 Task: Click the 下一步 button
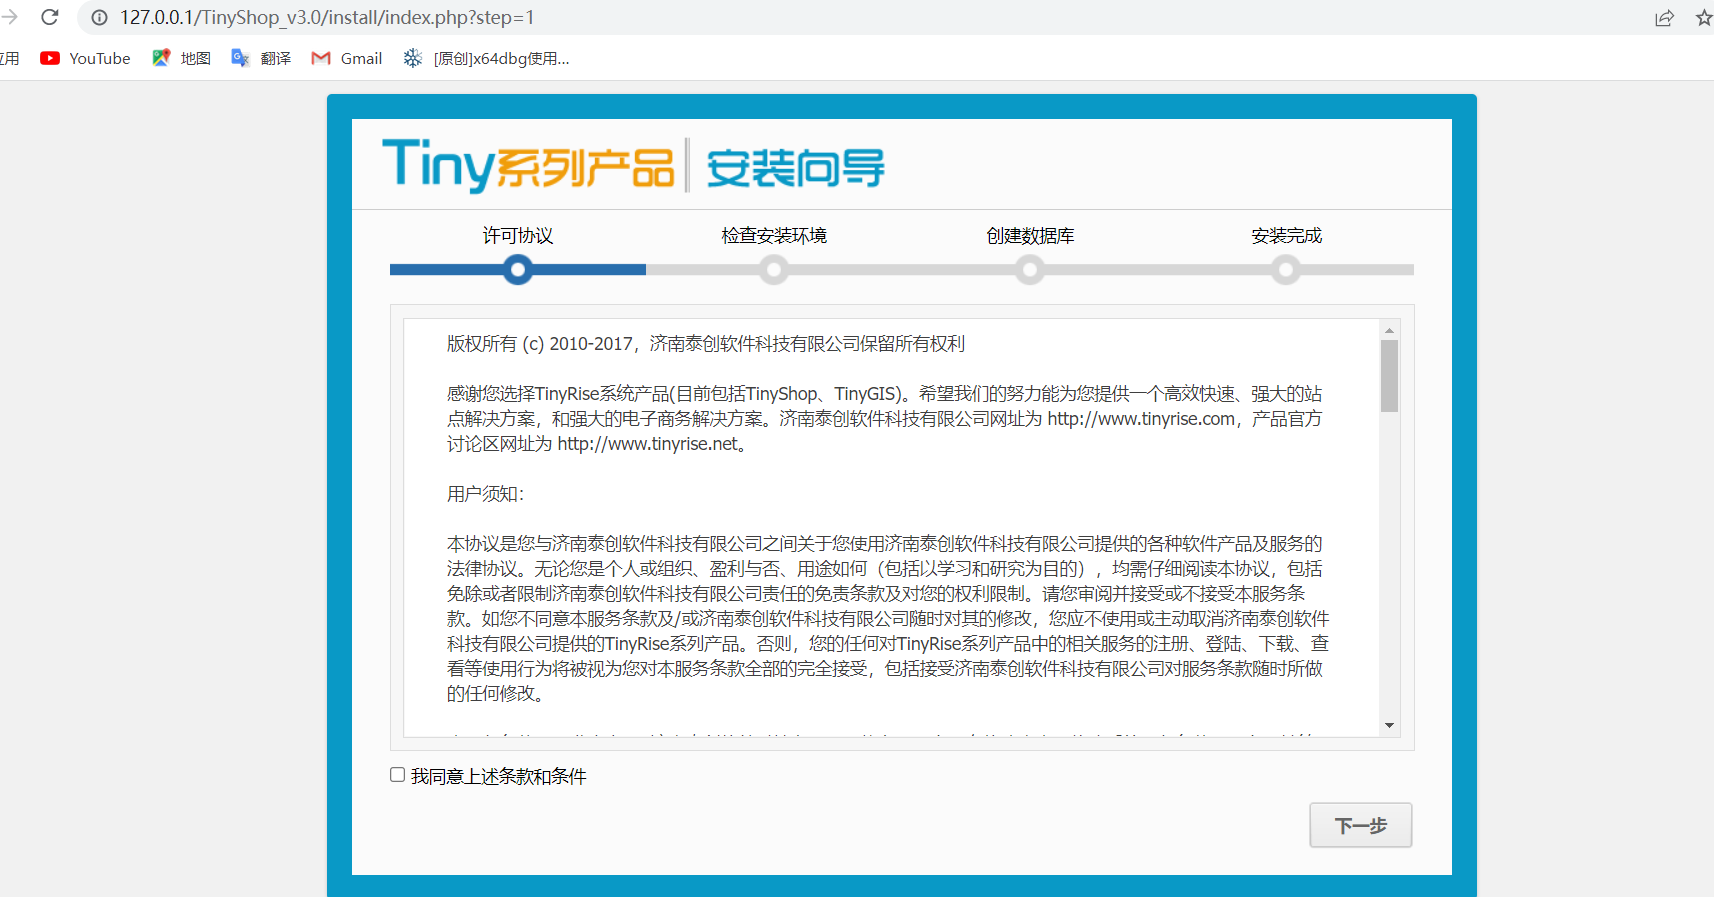1360,825
